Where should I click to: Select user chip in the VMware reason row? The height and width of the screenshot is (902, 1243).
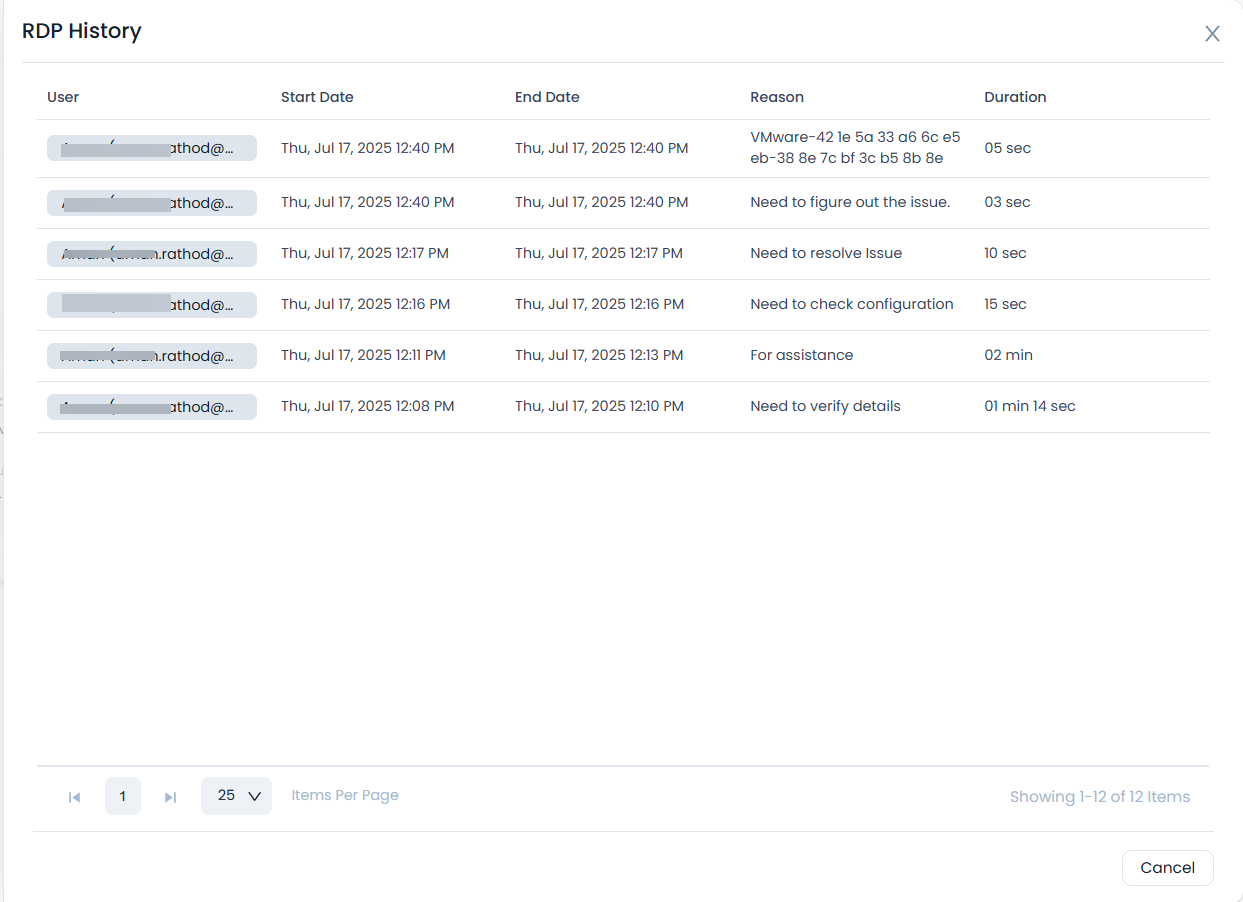click(152, 148)
